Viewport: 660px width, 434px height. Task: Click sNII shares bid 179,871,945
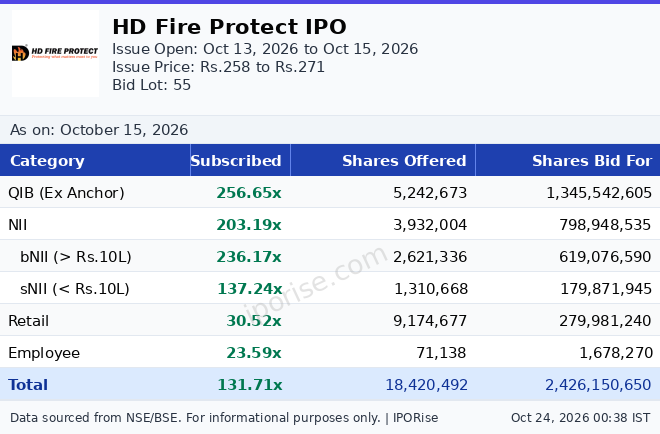(606, 289)
